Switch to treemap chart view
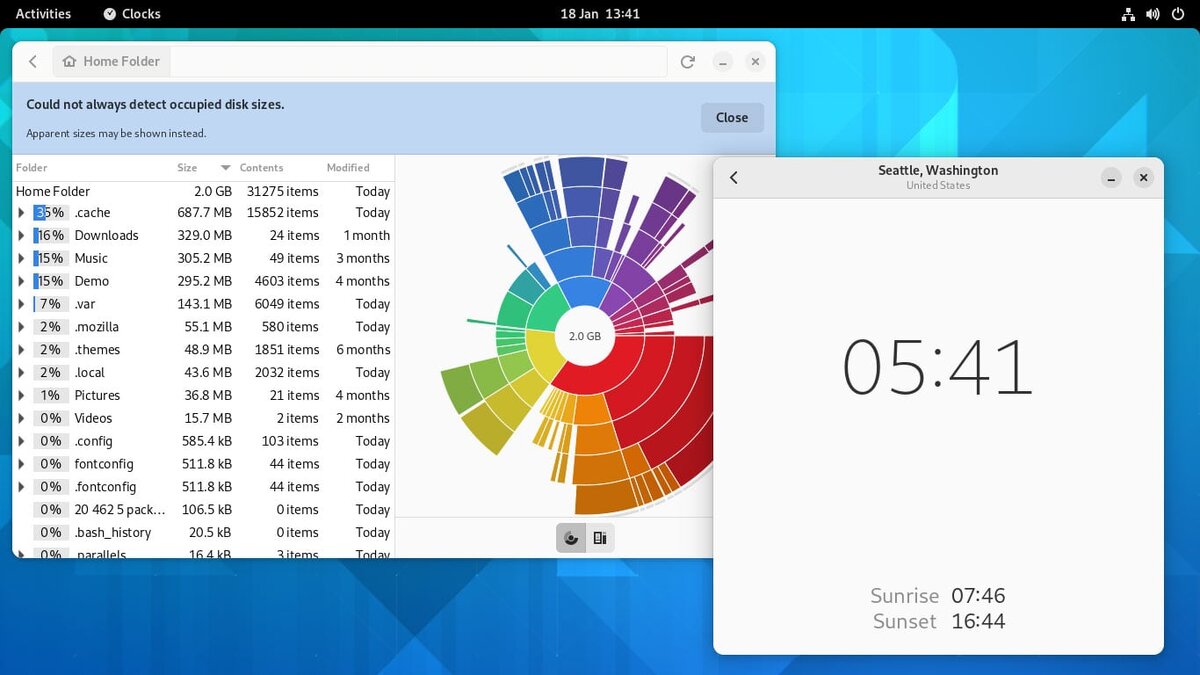Viewport: 1200px width, 675px height. 600,538
